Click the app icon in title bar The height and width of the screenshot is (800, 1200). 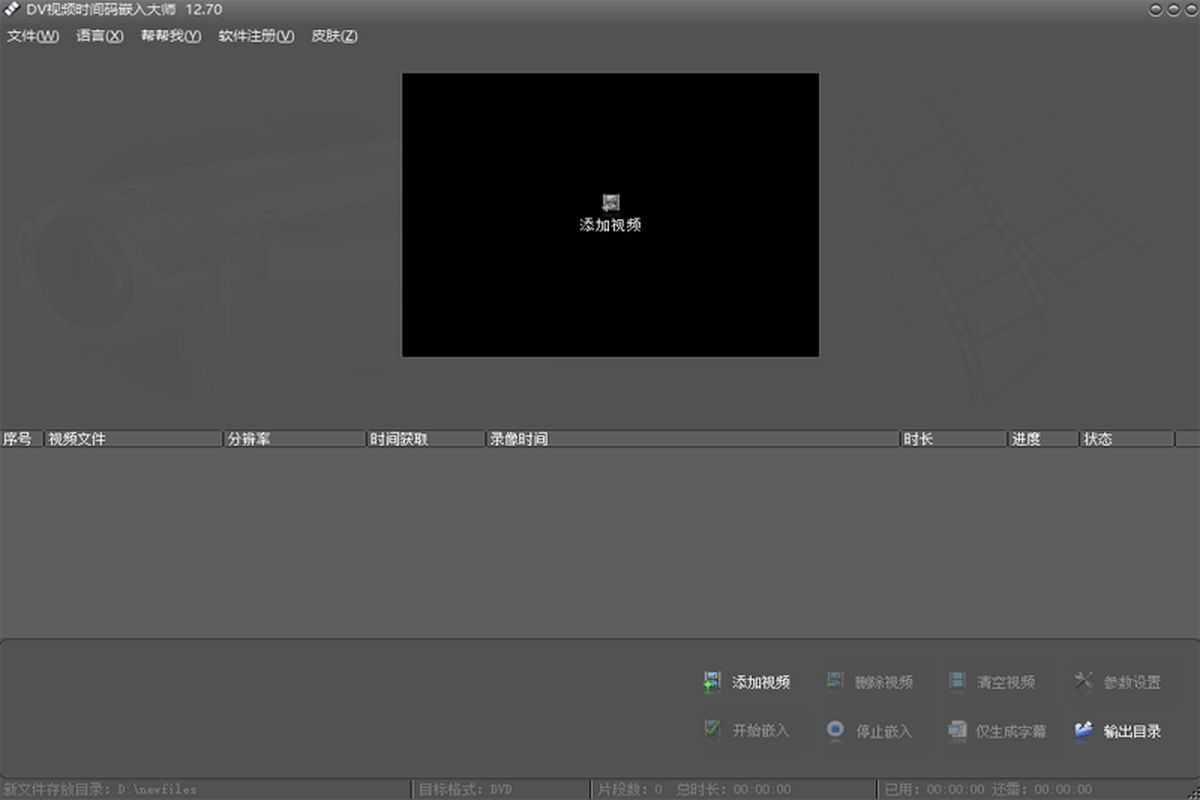12,10
